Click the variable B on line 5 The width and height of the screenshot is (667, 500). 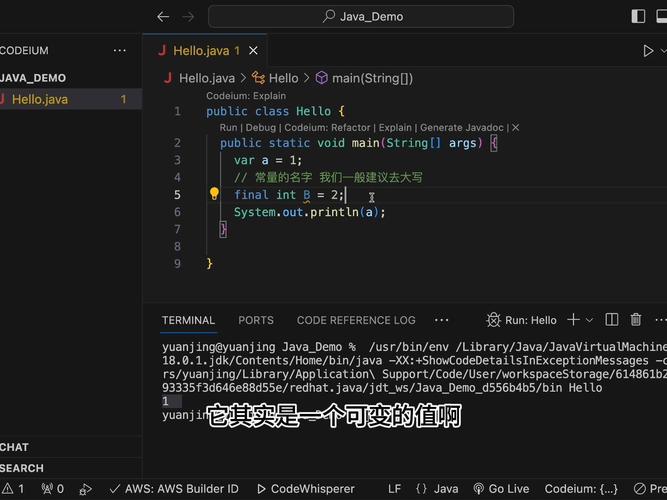coord(307,195)
